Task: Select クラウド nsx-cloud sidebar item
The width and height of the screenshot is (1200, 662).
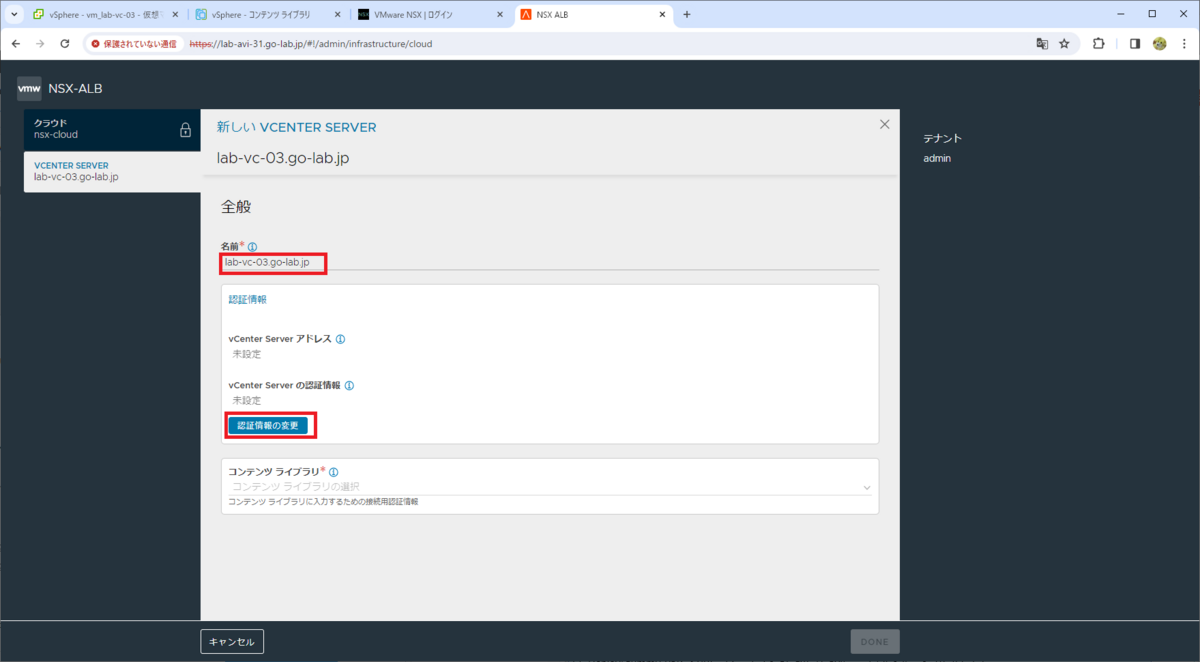Action: pos(112,129)
